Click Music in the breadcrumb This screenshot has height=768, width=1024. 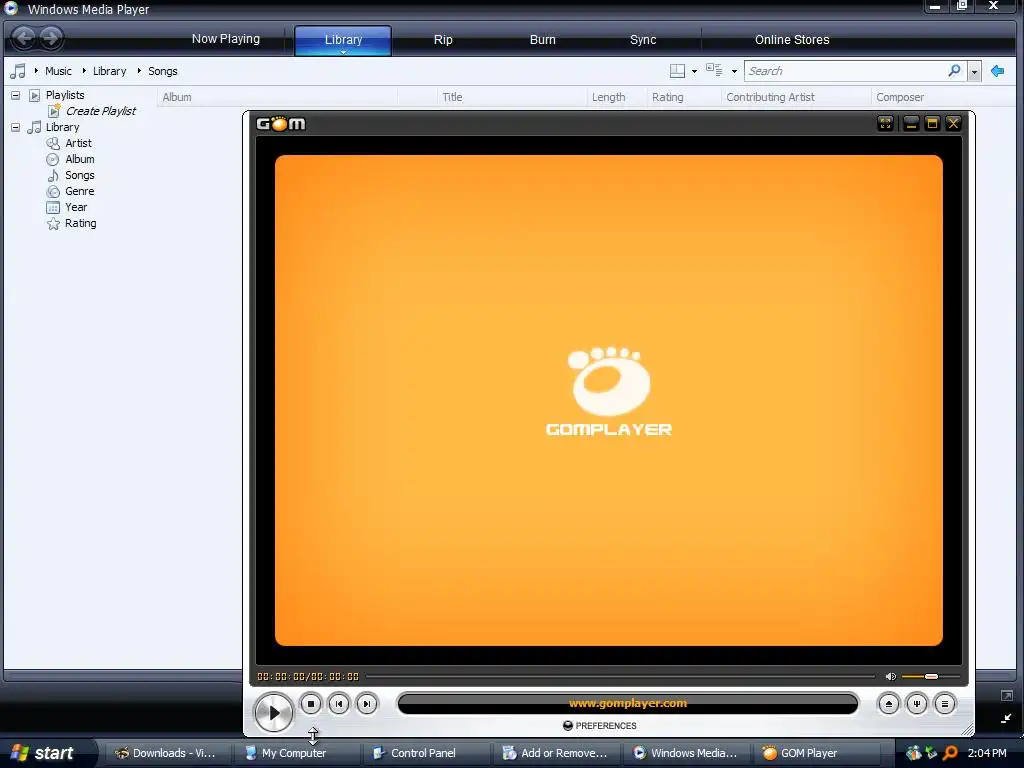[58, 71]
